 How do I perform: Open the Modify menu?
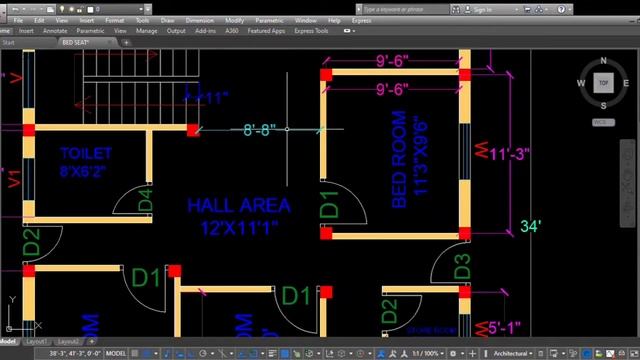click(x=235, y=20)
